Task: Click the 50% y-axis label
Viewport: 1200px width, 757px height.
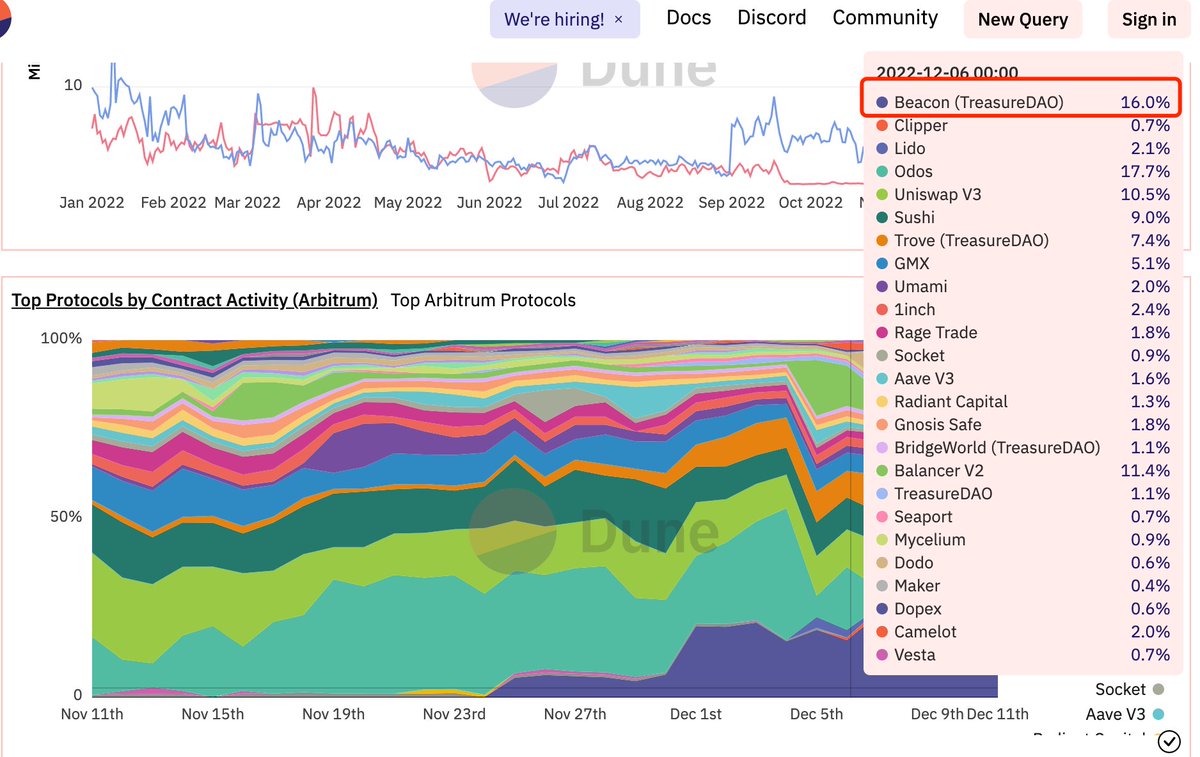Action: (66, 517)
